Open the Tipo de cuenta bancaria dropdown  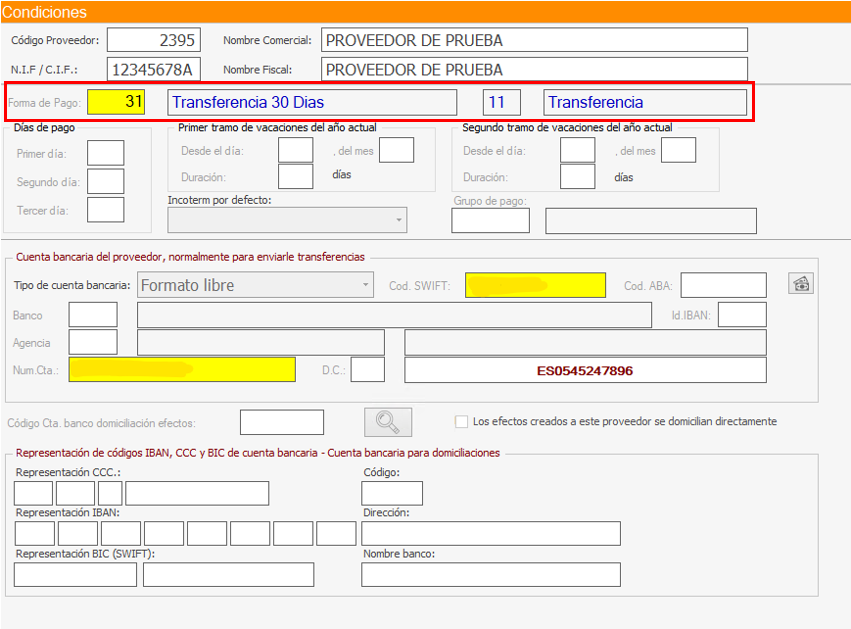tap(254, 285)
